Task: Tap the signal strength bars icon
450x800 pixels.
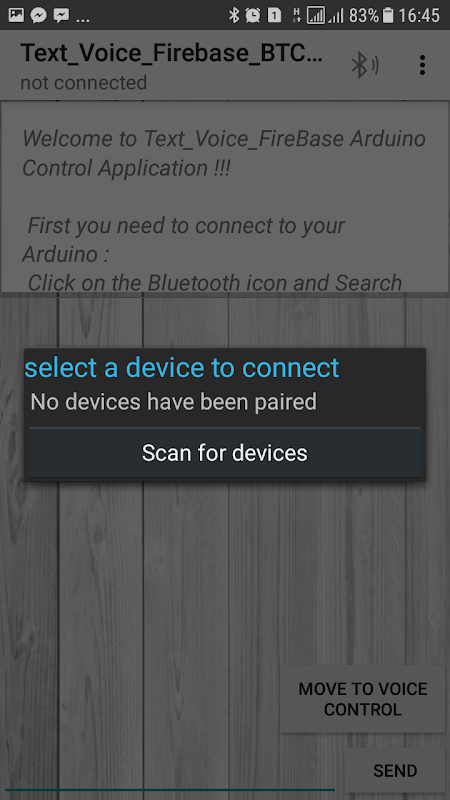Action: tap(336, 15)
